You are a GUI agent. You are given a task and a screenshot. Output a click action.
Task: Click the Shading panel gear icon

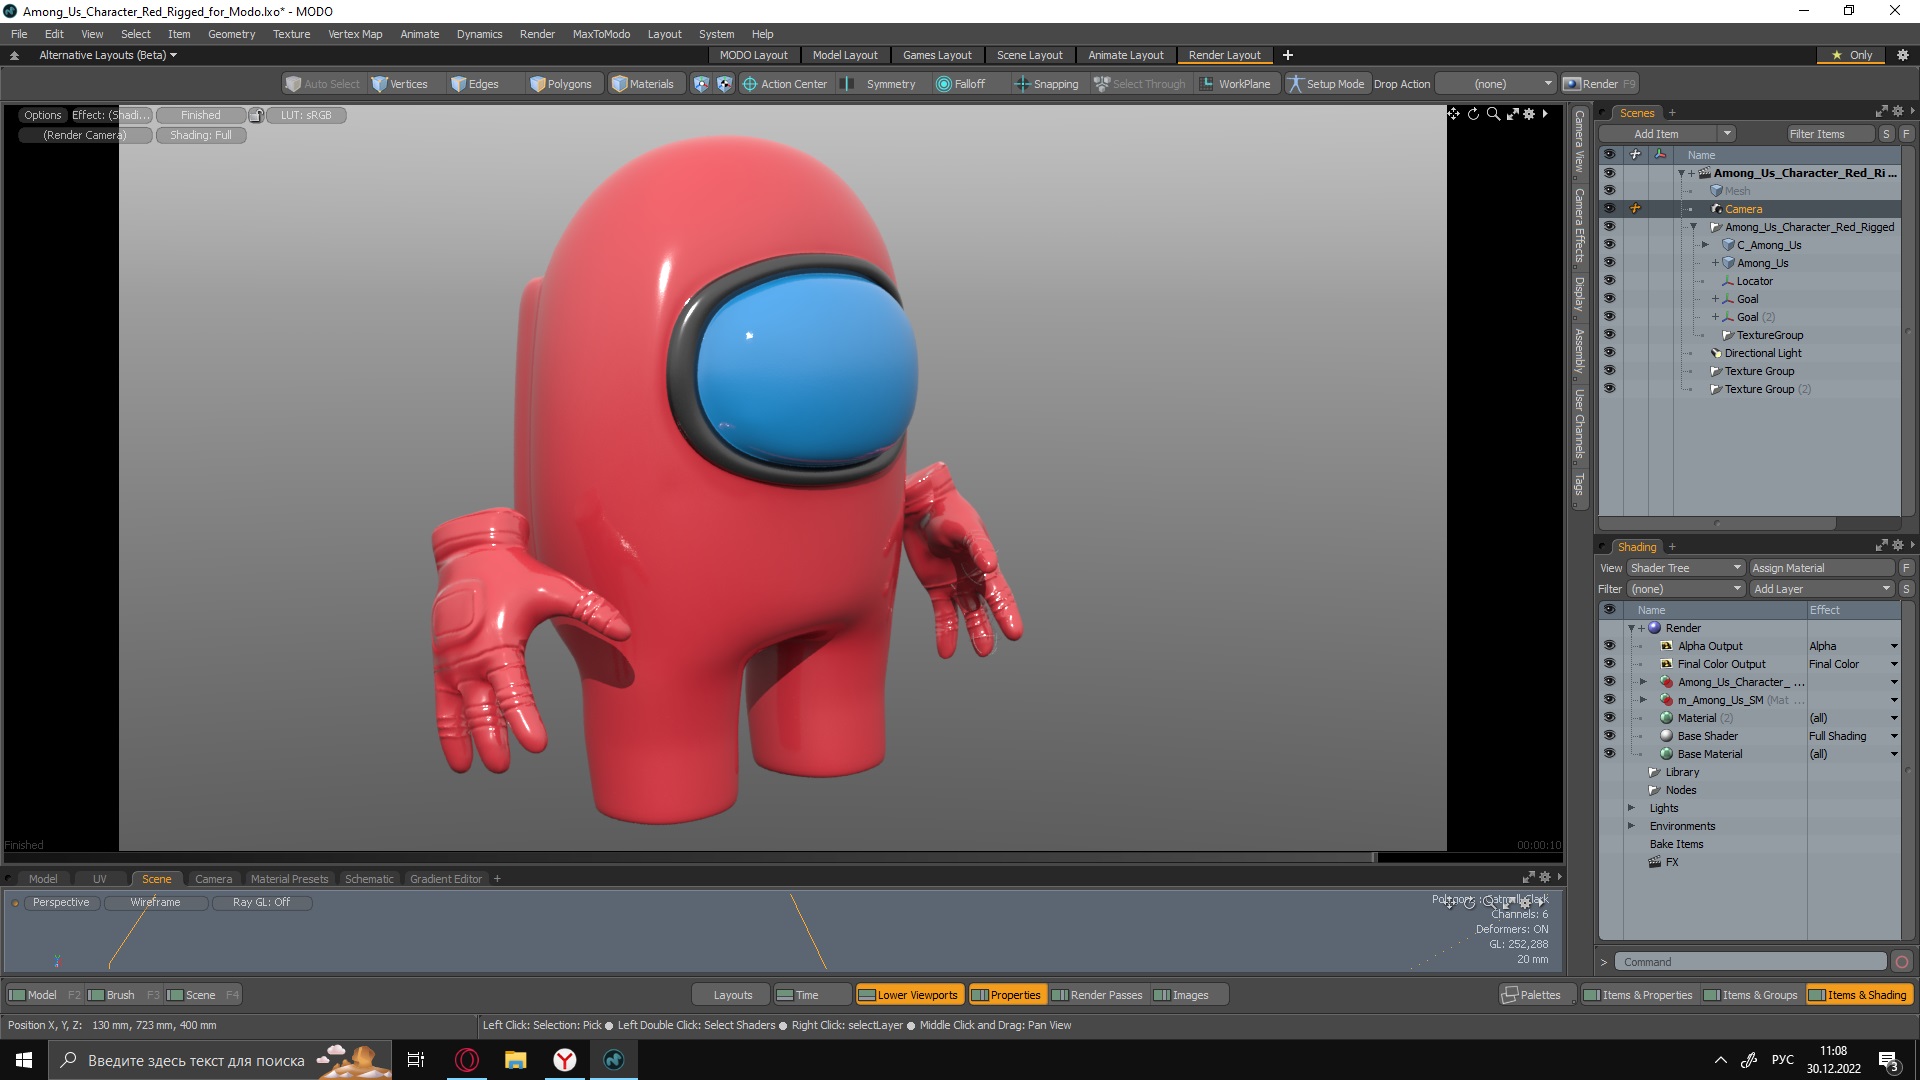[1897, 546]
